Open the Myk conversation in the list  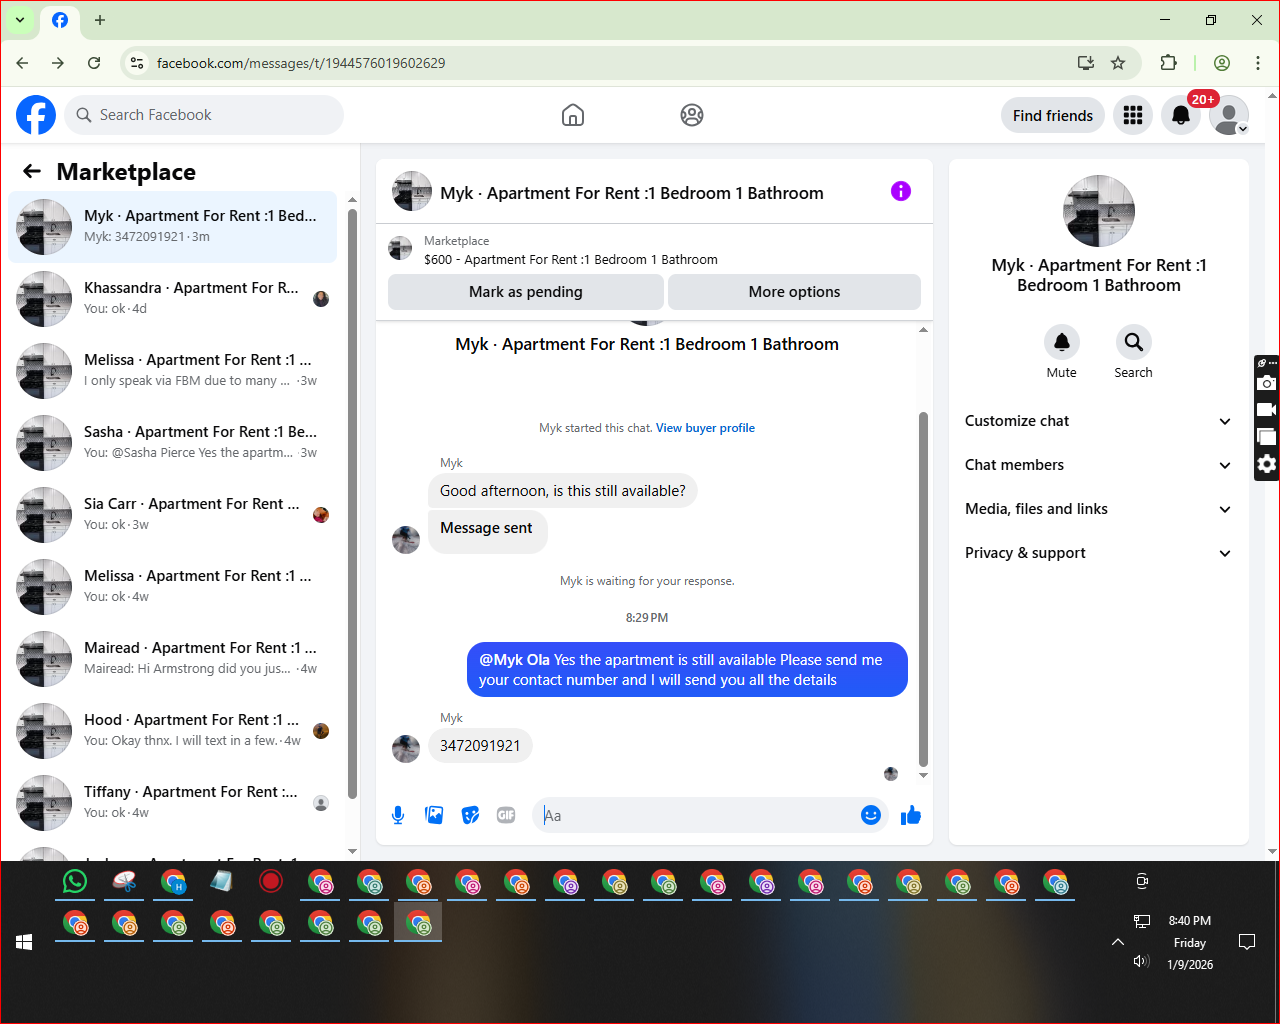click(x=173, y=227)
